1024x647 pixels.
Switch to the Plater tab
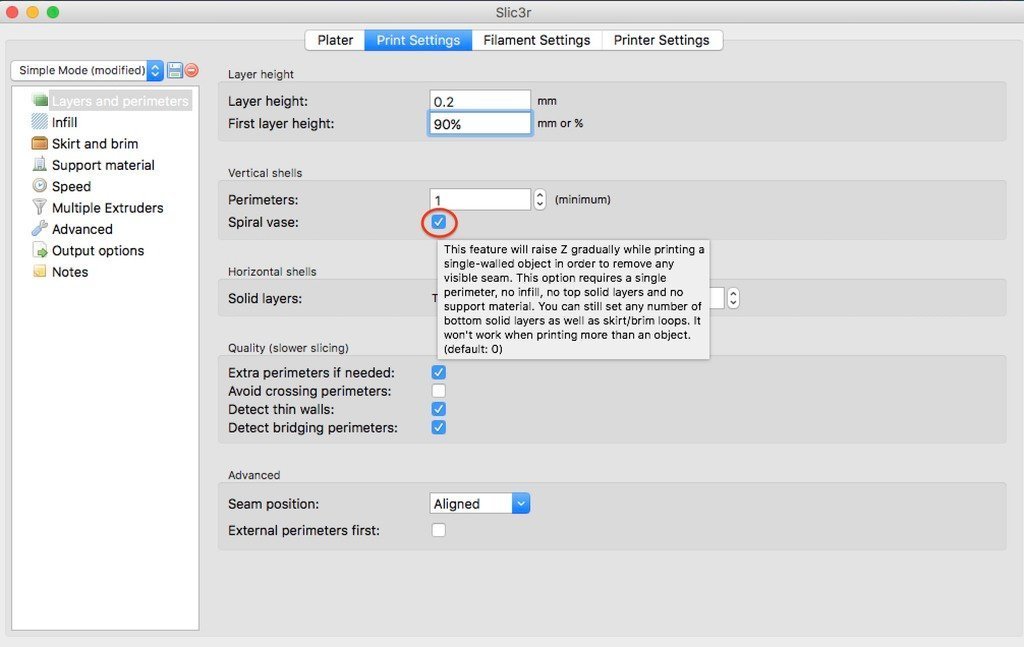click(x=335, y=40)
